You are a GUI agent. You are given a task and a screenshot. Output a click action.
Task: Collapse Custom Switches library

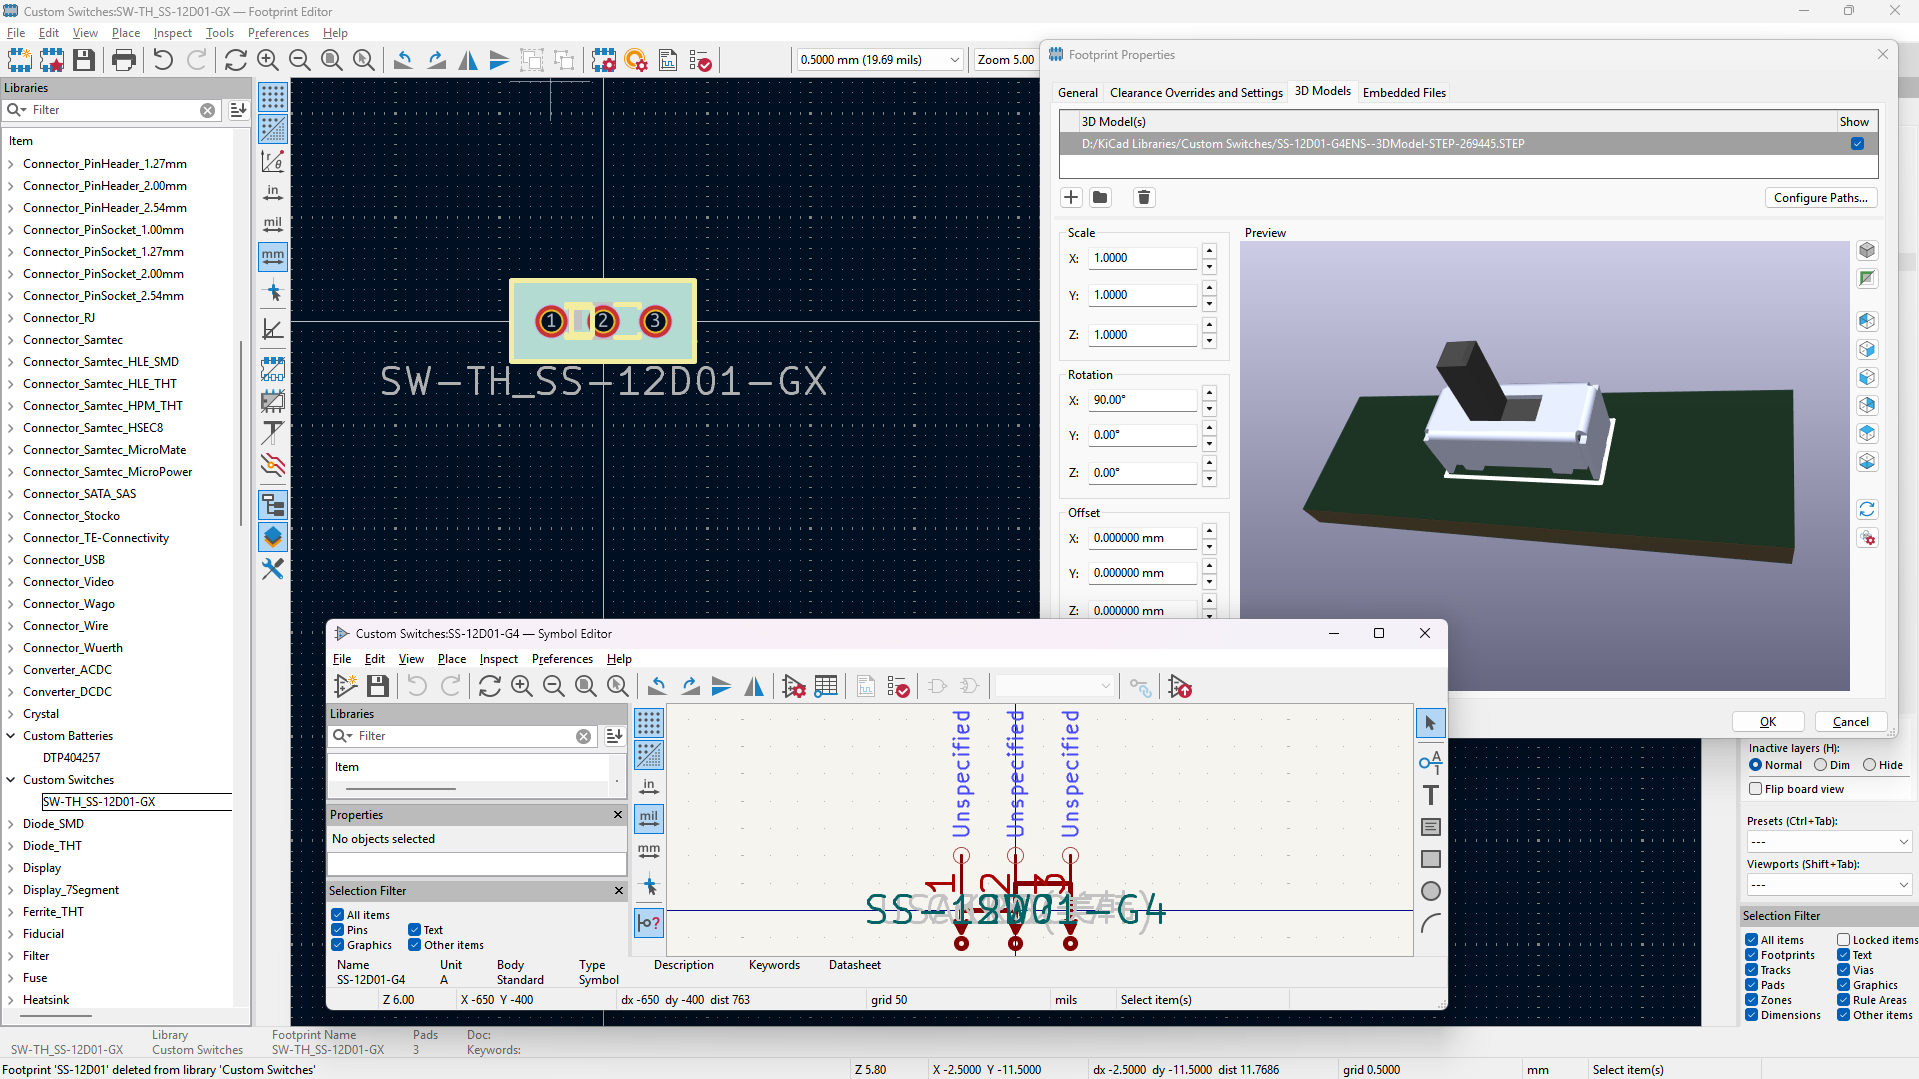(x=11, y=780)
